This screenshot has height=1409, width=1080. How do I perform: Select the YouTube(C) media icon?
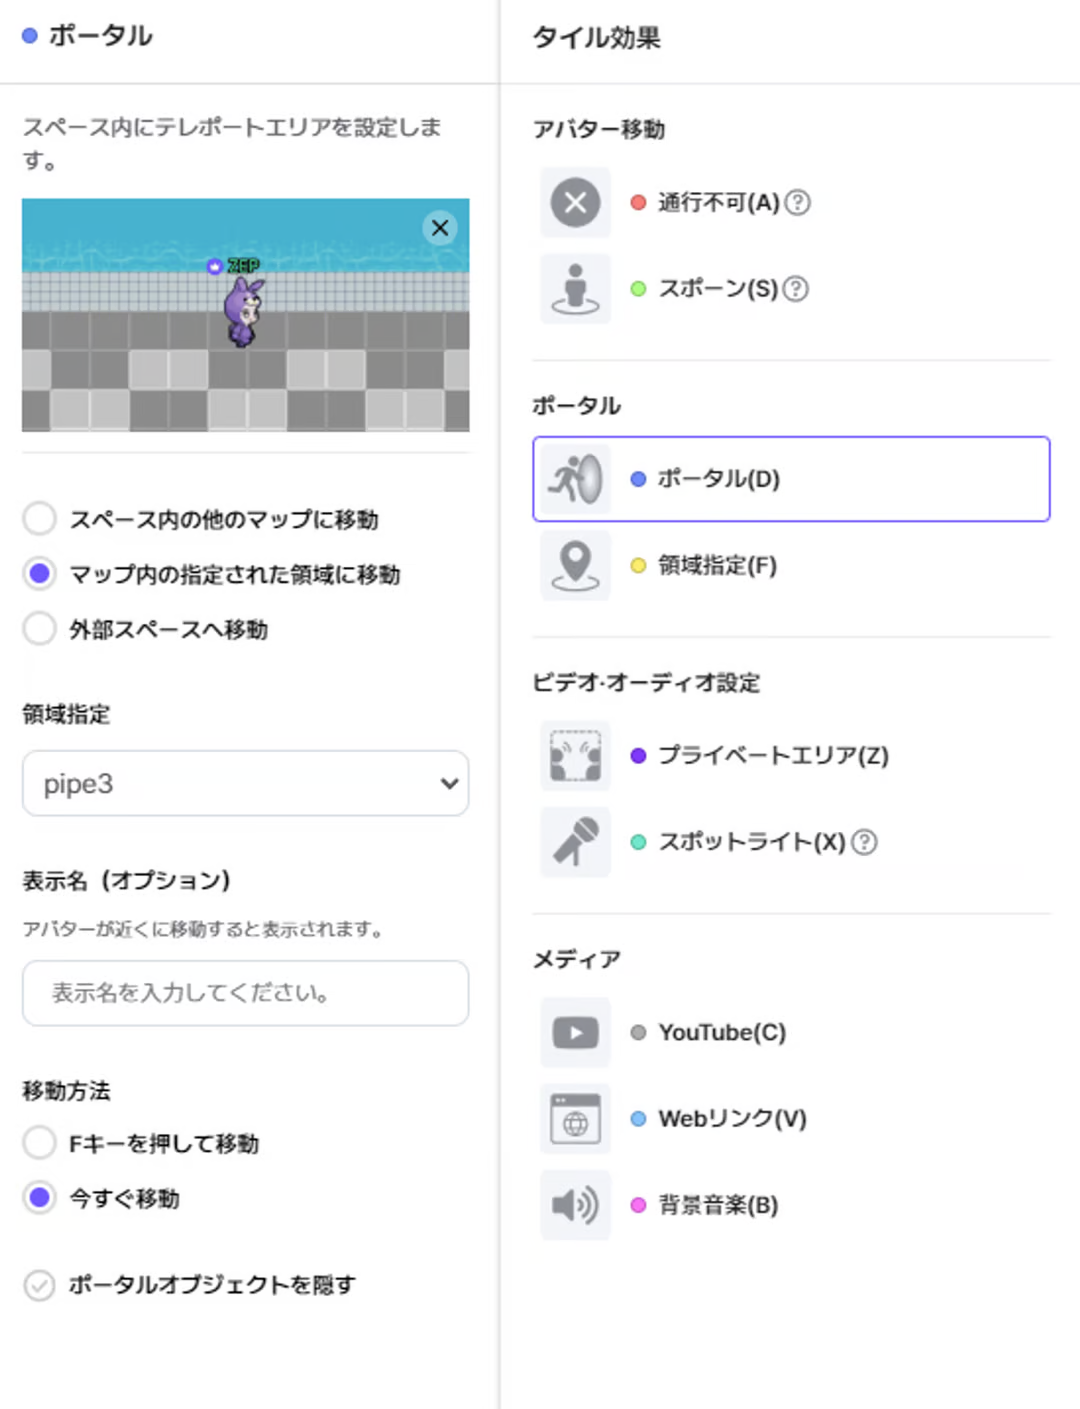tap(575, 1032)
